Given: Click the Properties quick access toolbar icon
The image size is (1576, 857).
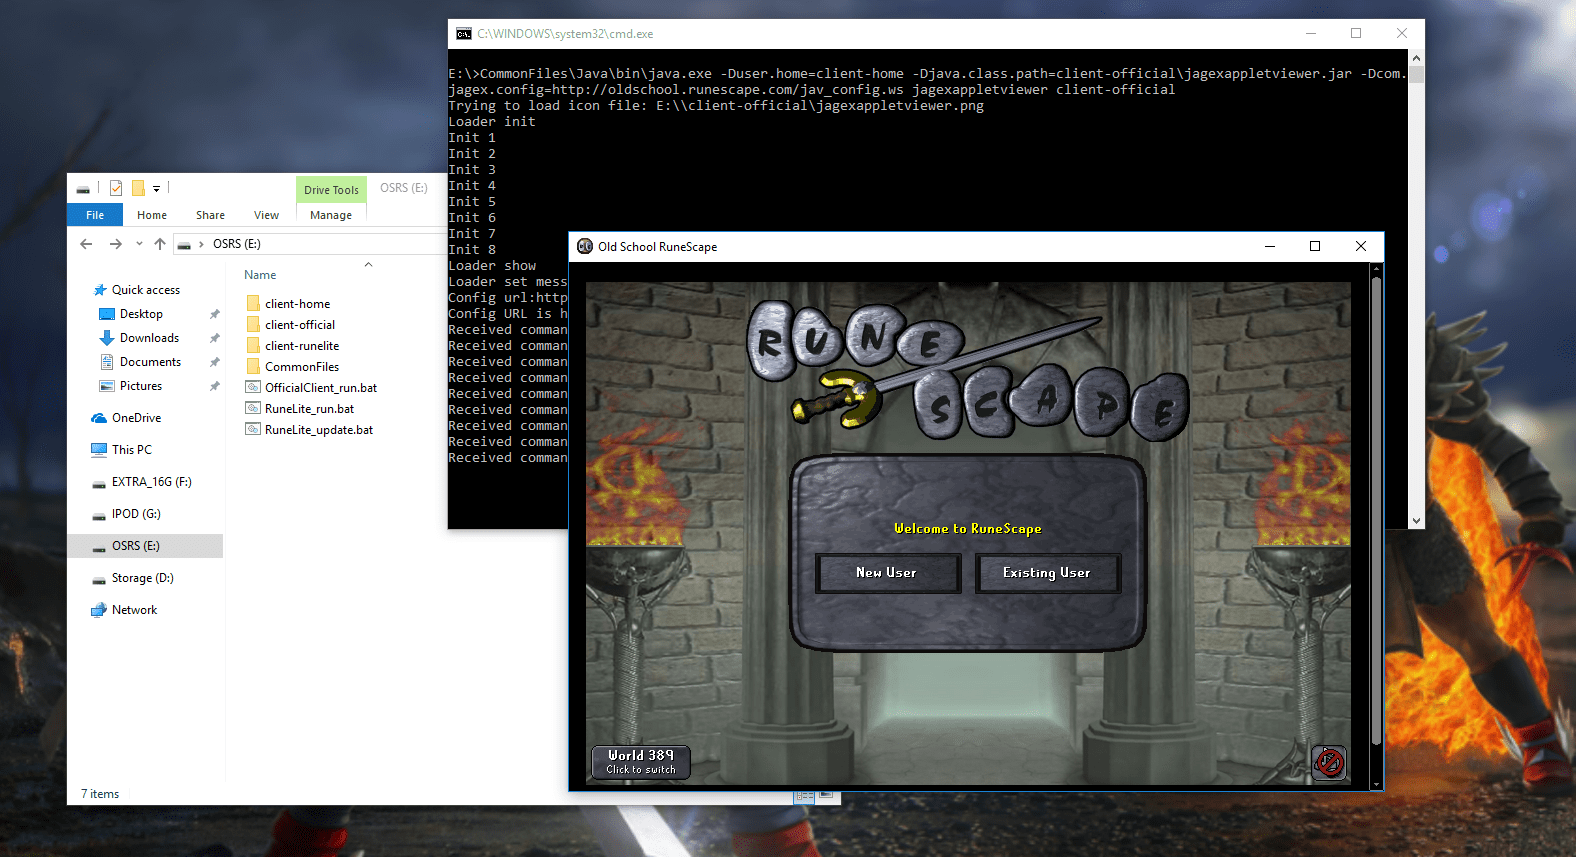Looking at the screenshot, I should coord(116,188).
